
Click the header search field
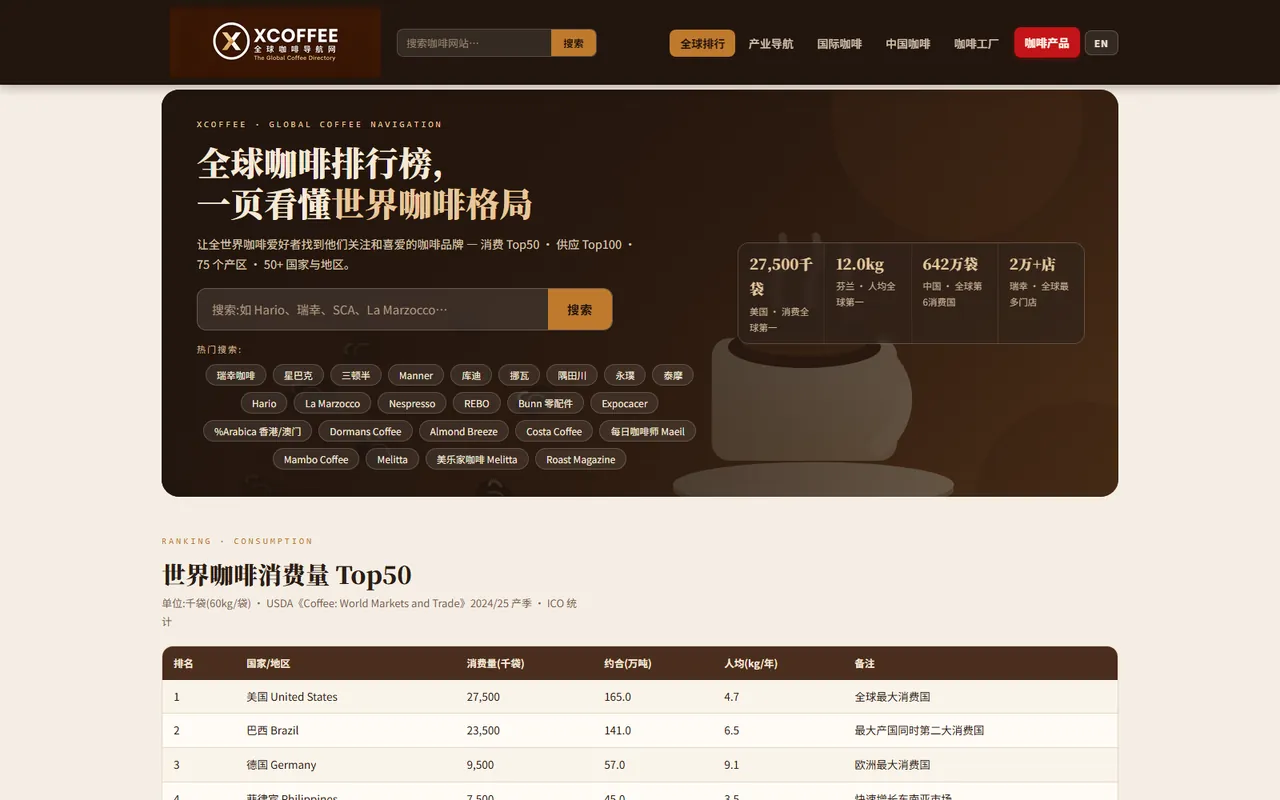point(474,43)
